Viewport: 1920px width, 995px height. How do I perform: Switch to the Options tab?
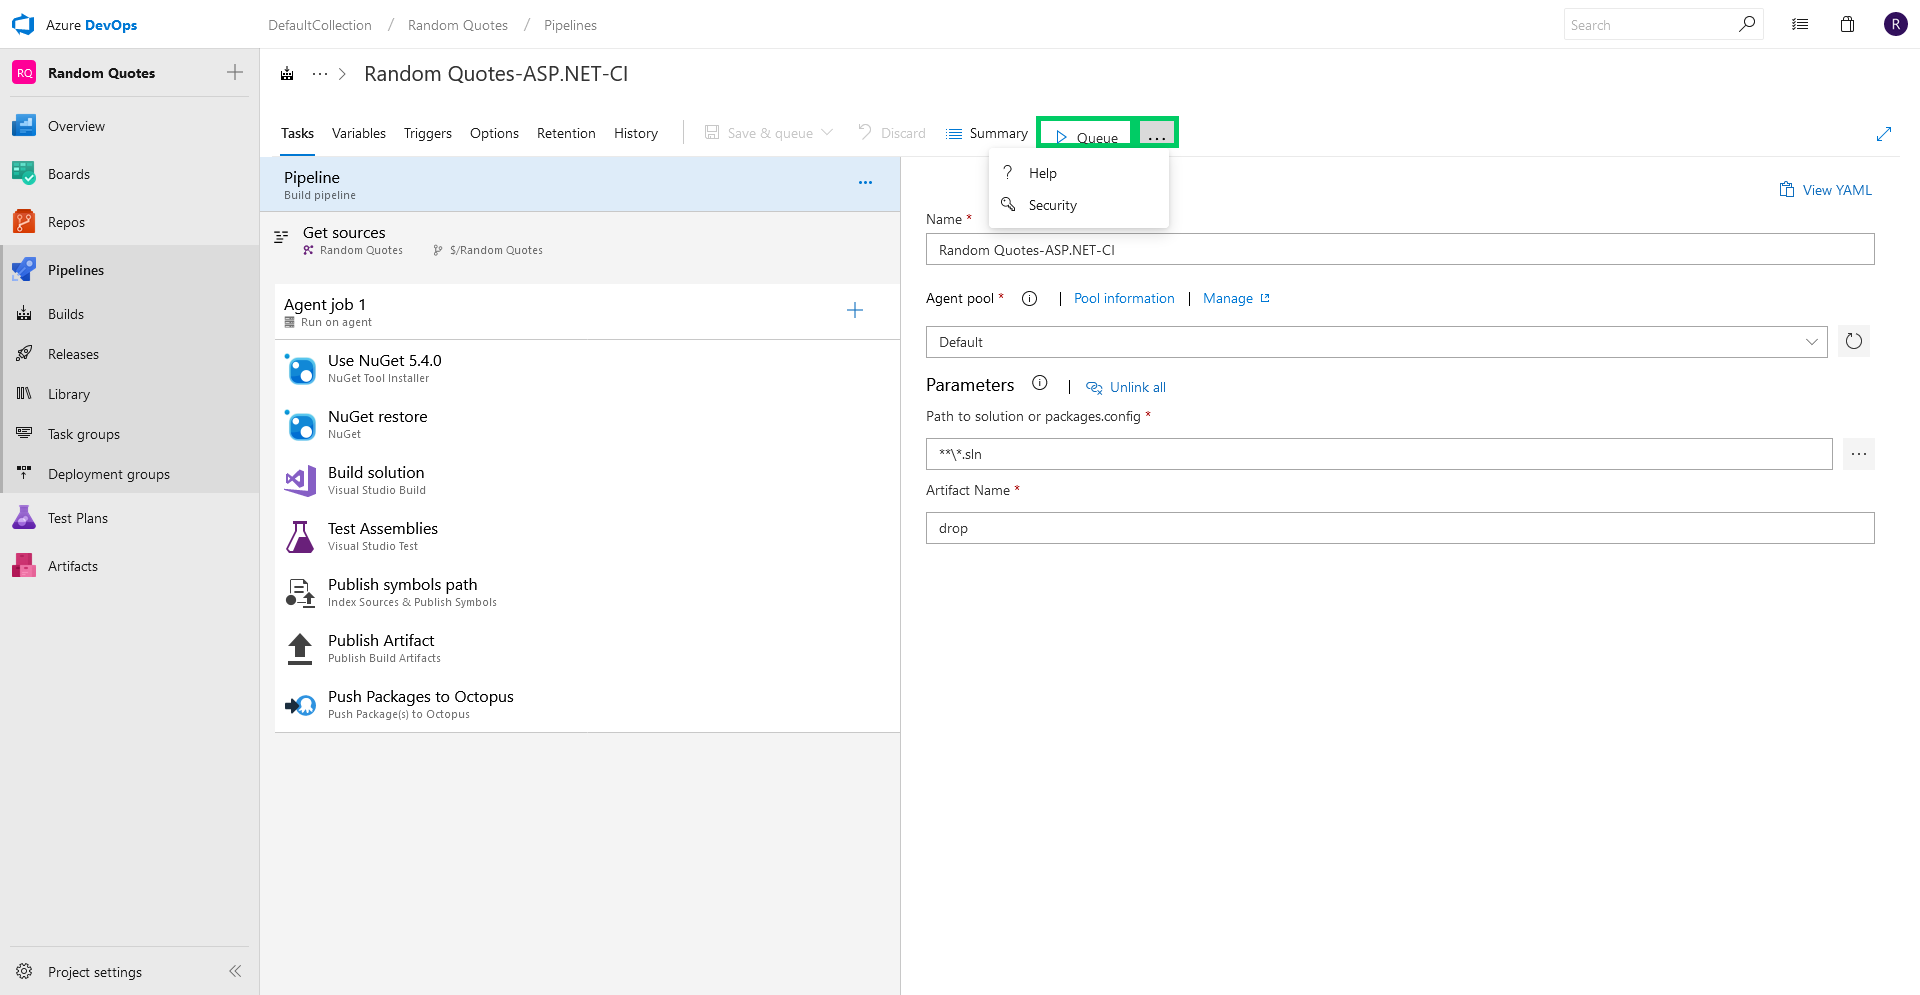pos(494,133)
